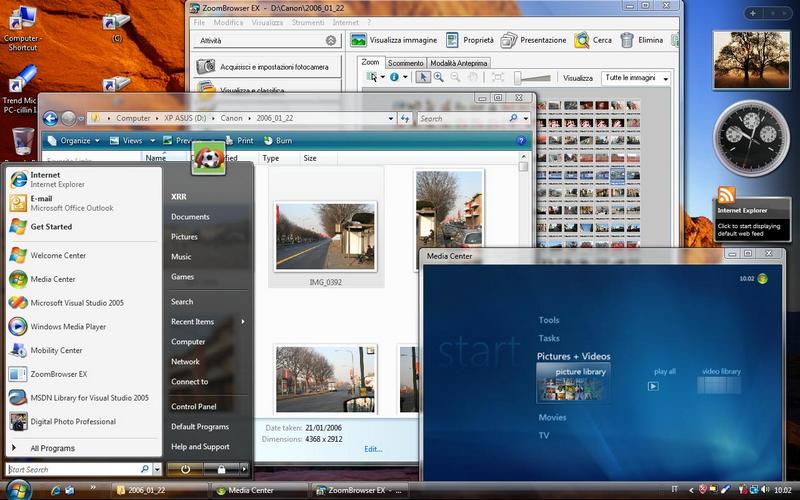
Task: Launch Windows Media Player from Start menu
Action: 68,327
